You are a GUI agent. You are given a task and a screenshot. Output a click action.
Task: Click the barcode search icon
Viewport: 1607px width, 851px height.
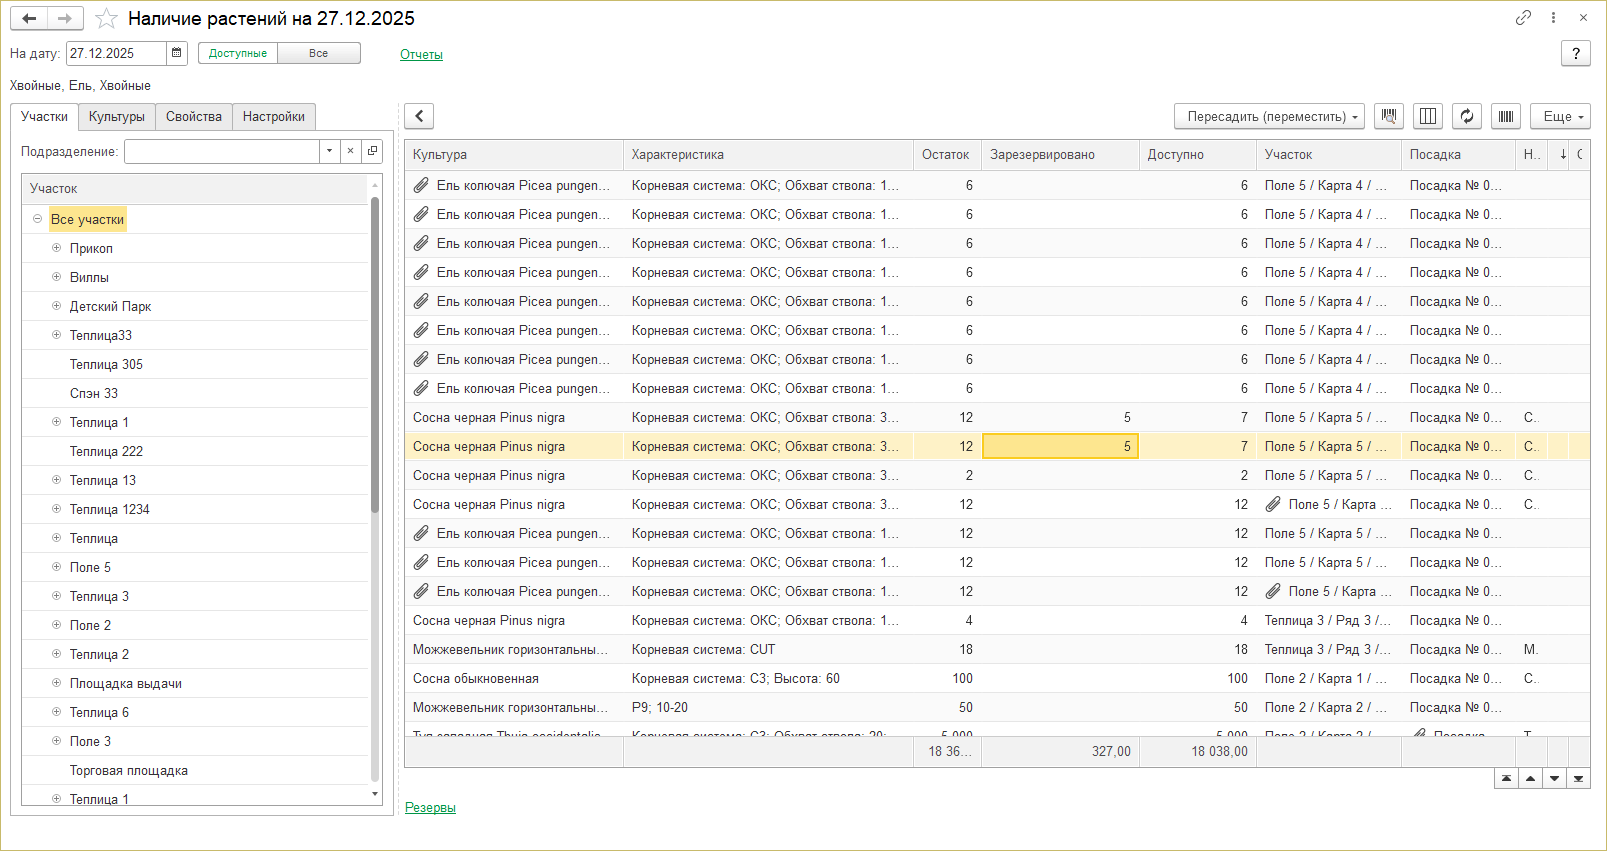pos(1388,117)
